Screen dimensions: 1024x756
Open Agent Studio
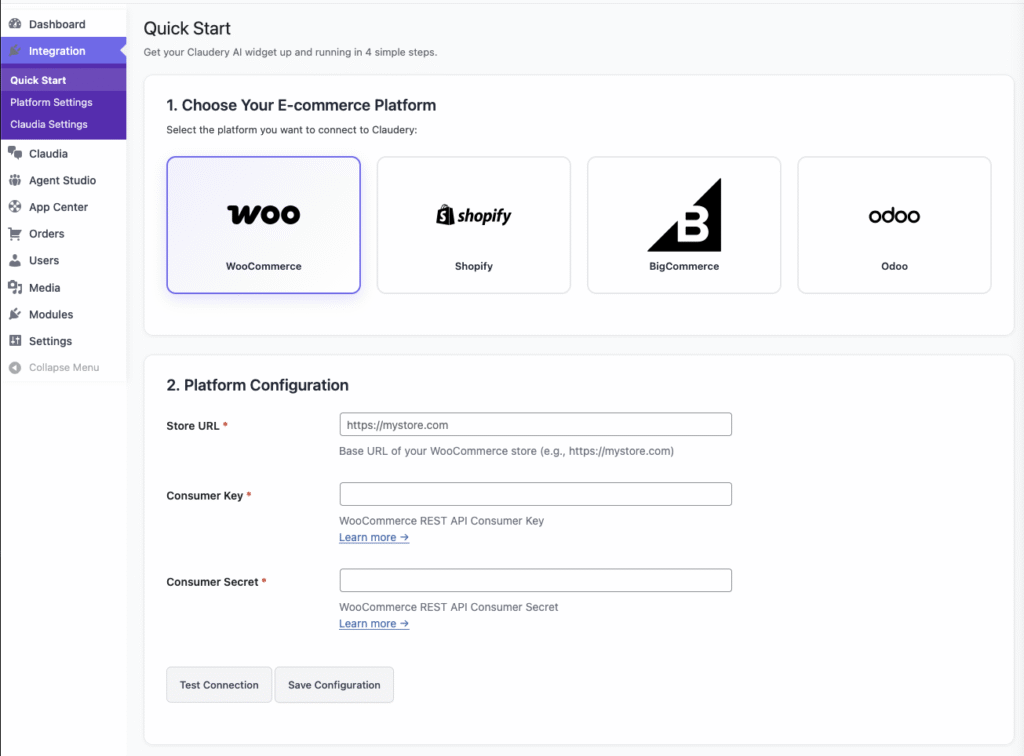63,180
